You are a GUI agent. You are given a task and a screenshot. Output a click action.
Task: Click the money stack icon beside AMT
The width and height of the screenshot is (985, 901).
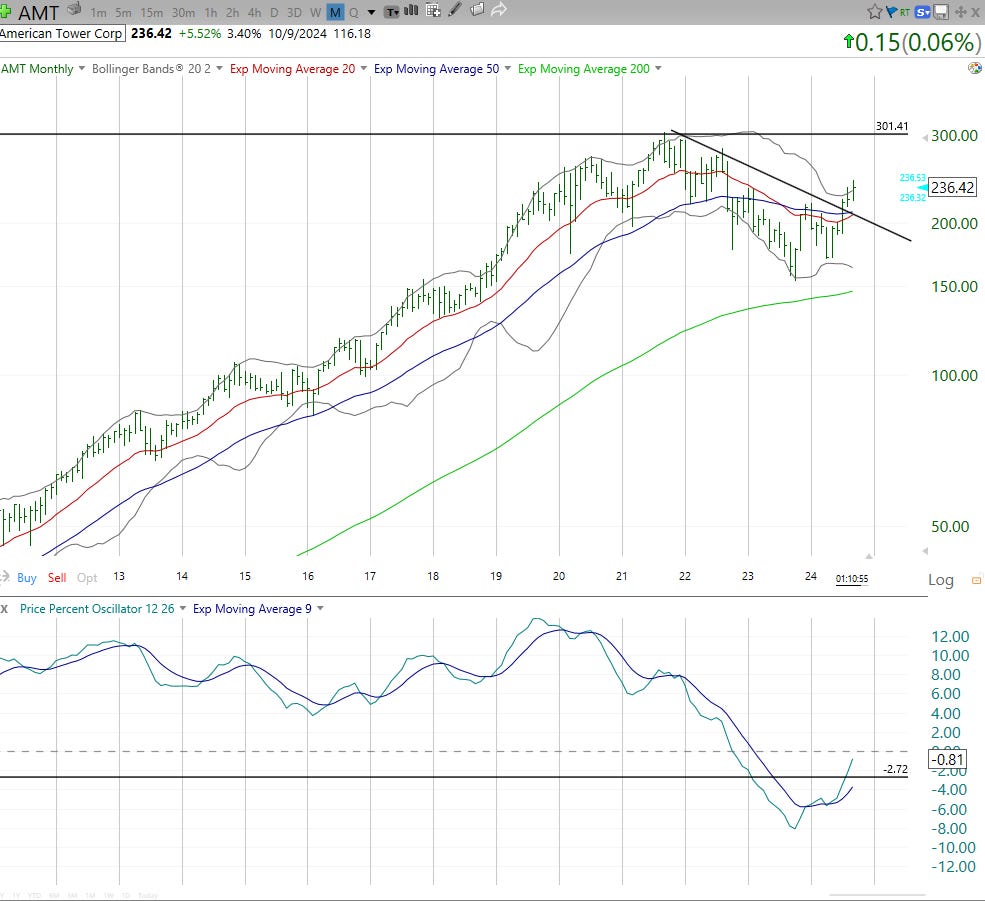[74, 9]
